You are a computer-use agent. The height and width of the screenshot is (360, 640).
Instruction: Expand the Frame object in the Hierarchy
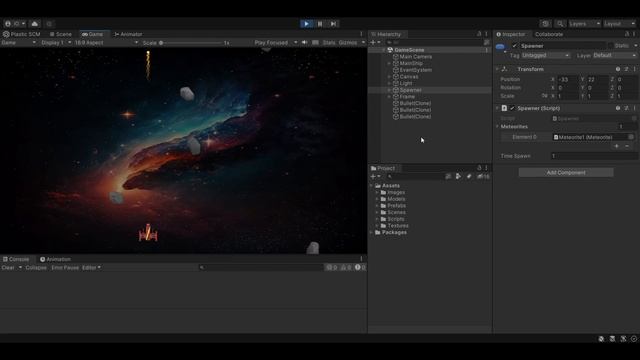[389, 97]
